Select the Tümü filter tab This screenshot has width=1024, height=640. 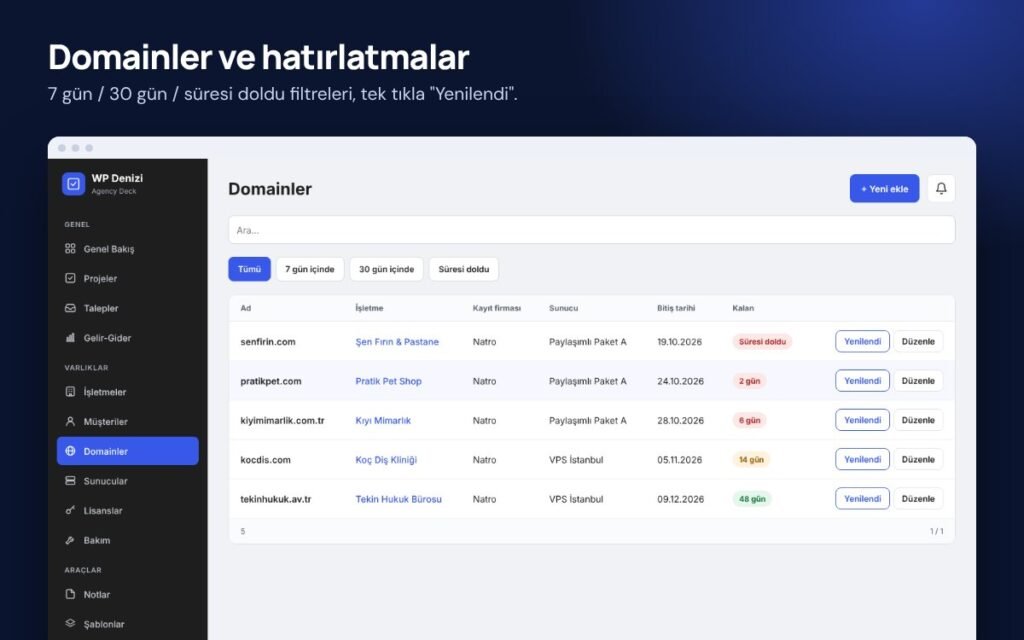(249, 269)
